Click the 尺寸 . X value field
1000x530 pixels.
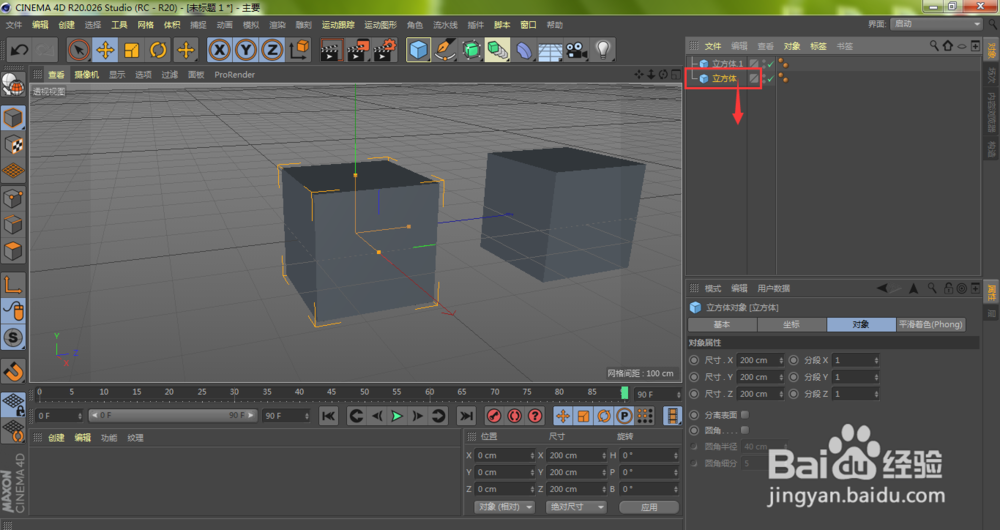(x=760, y=360)
